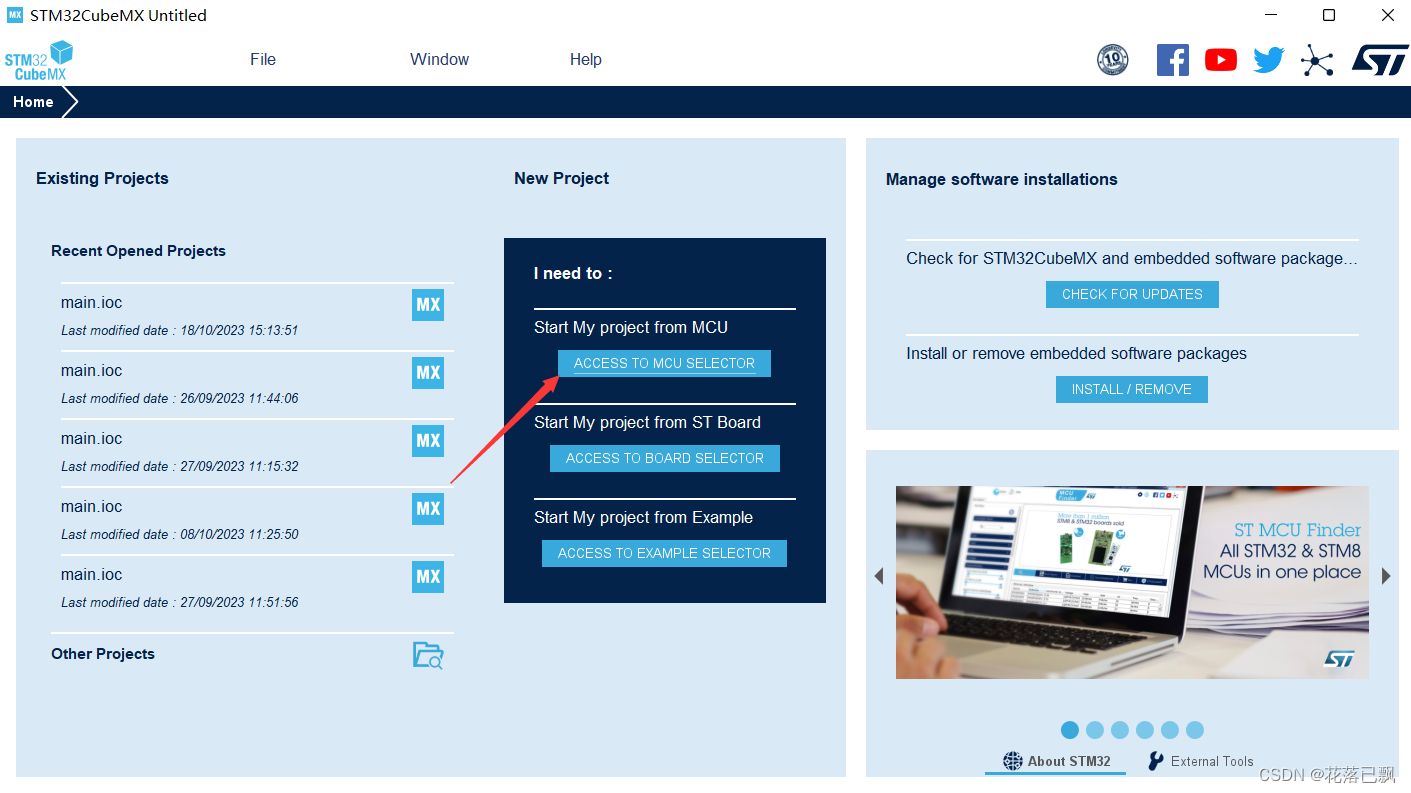Select the Home breadcrumb tab
This screenshot has height=793, width=1411.
pos(33,102)
